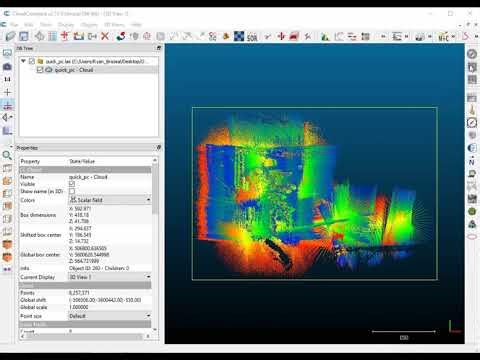480x360 pixels.
Task: Open the Edit menu
Action: (29, 25)
